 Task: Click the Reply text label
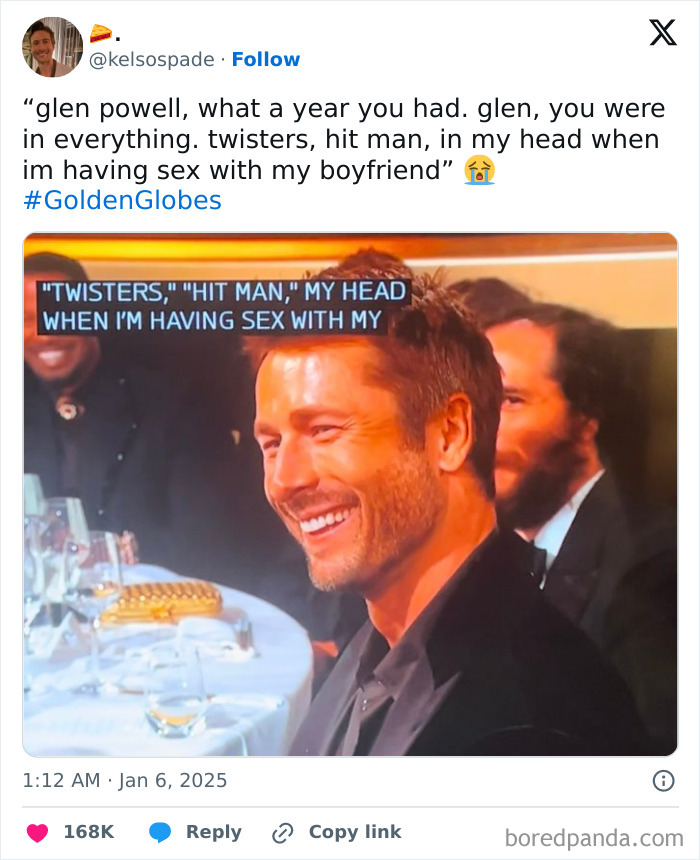pos(217,831)
